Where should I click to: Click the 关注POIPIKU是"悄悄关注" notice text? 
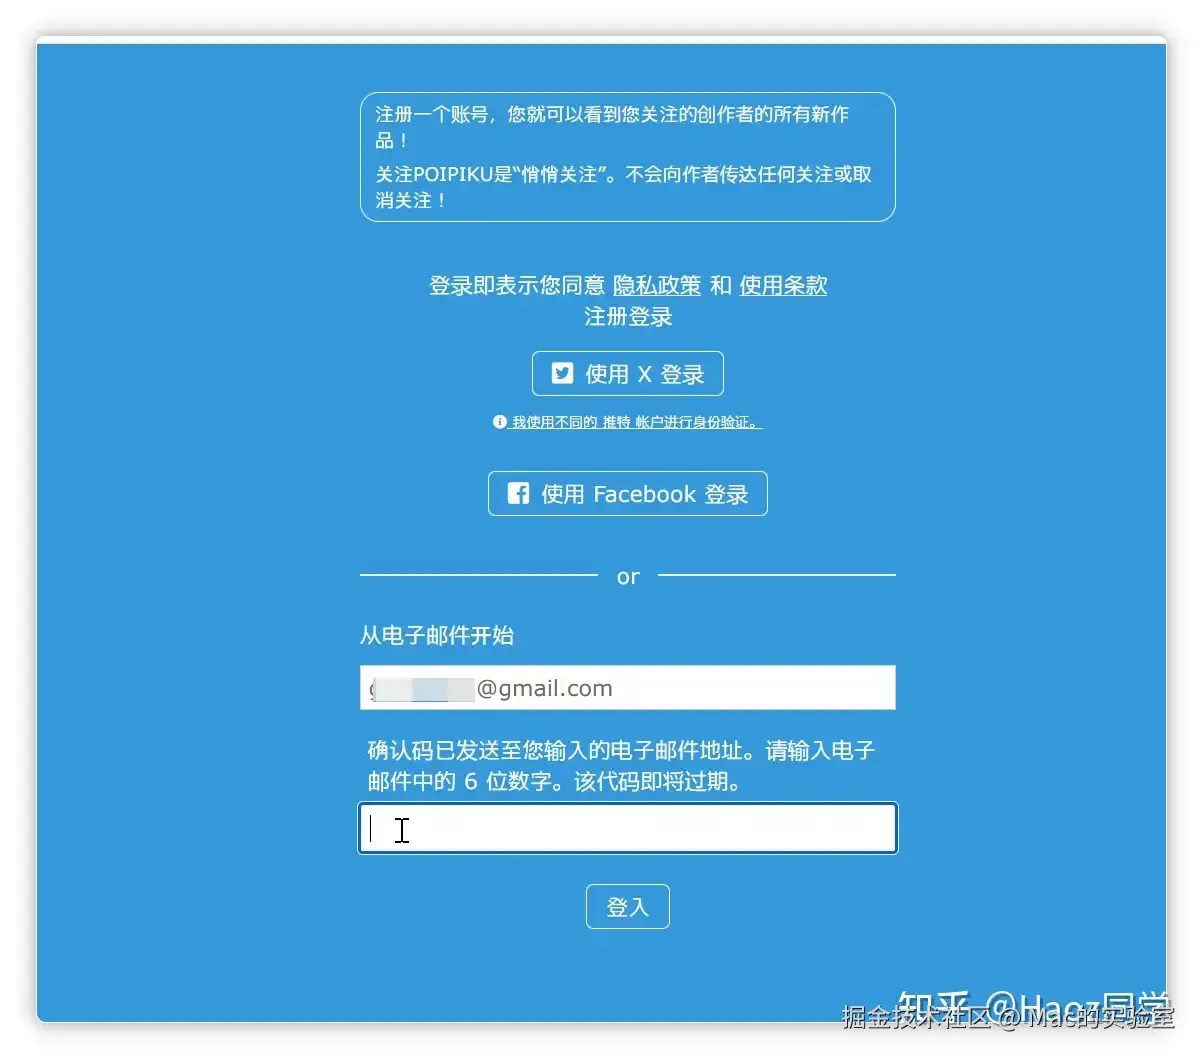click(624, 187)
